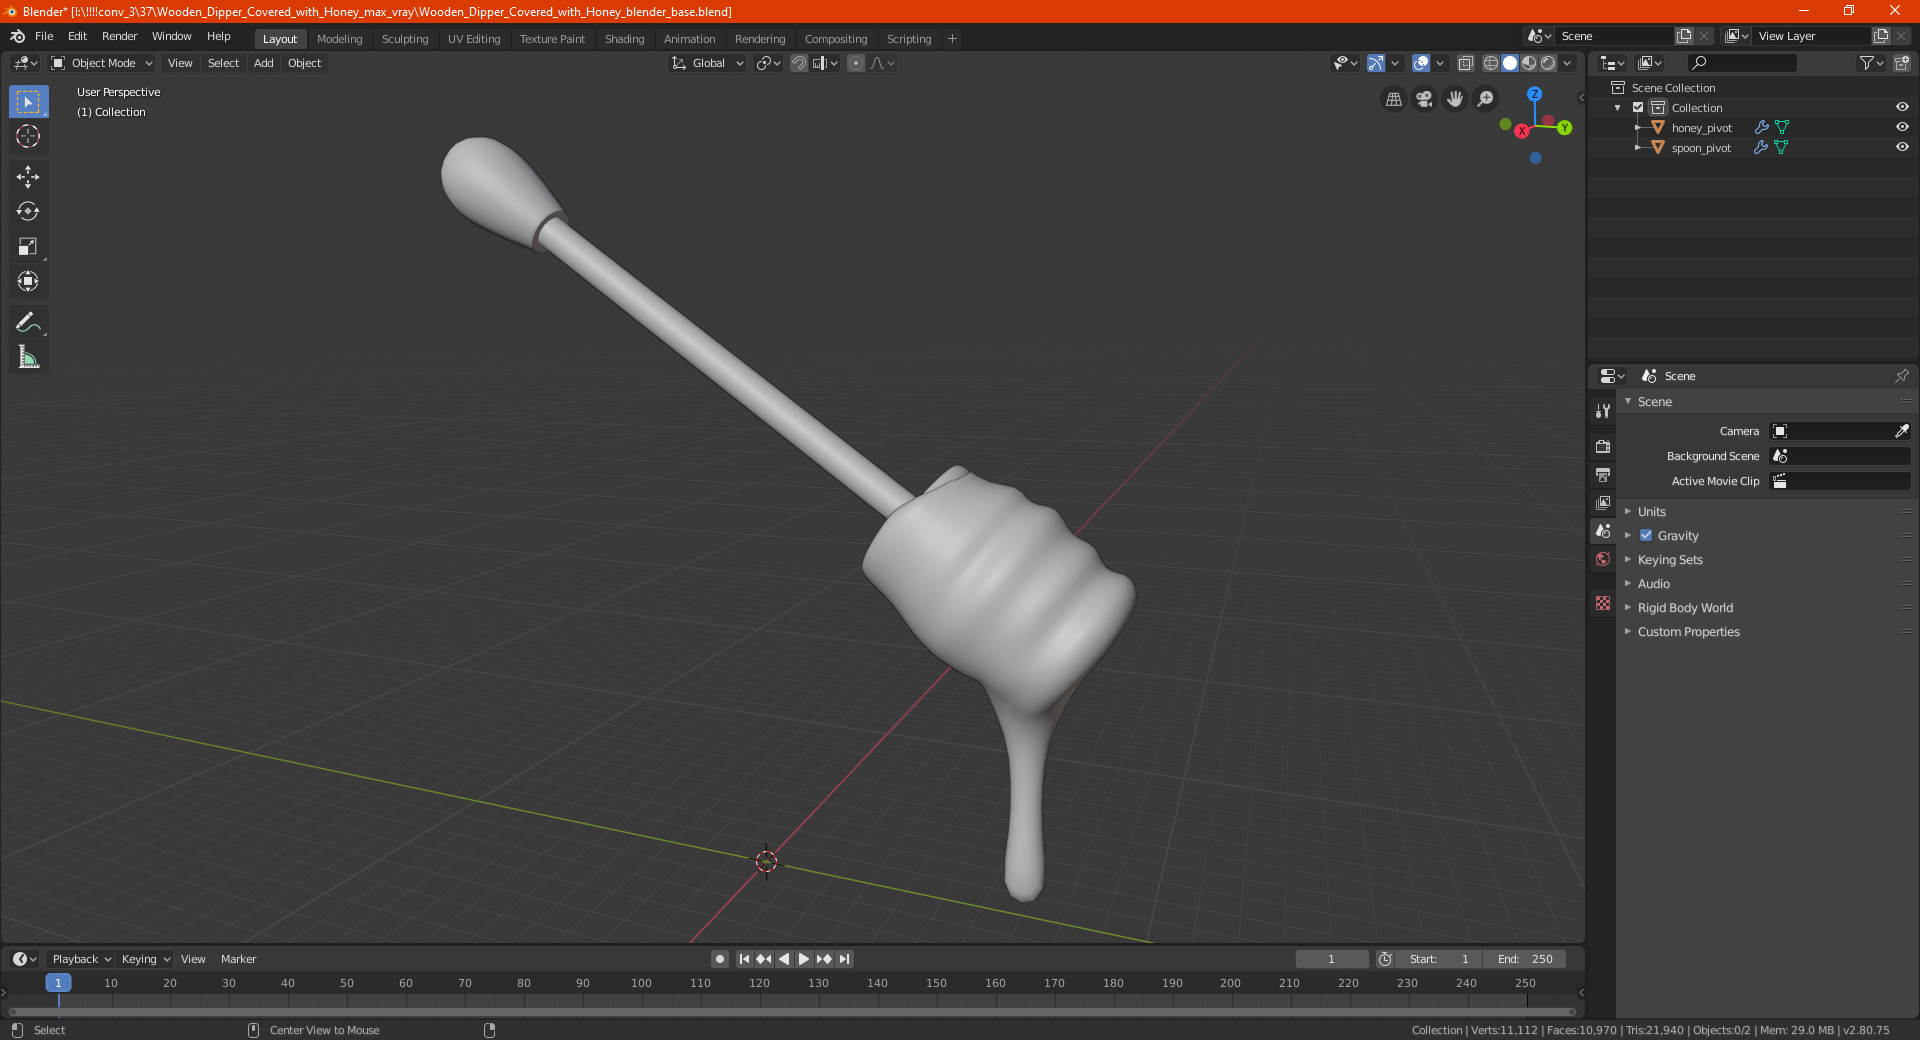
Task: Toggle viewport overlays
Action: click(x=1421, y=63)
